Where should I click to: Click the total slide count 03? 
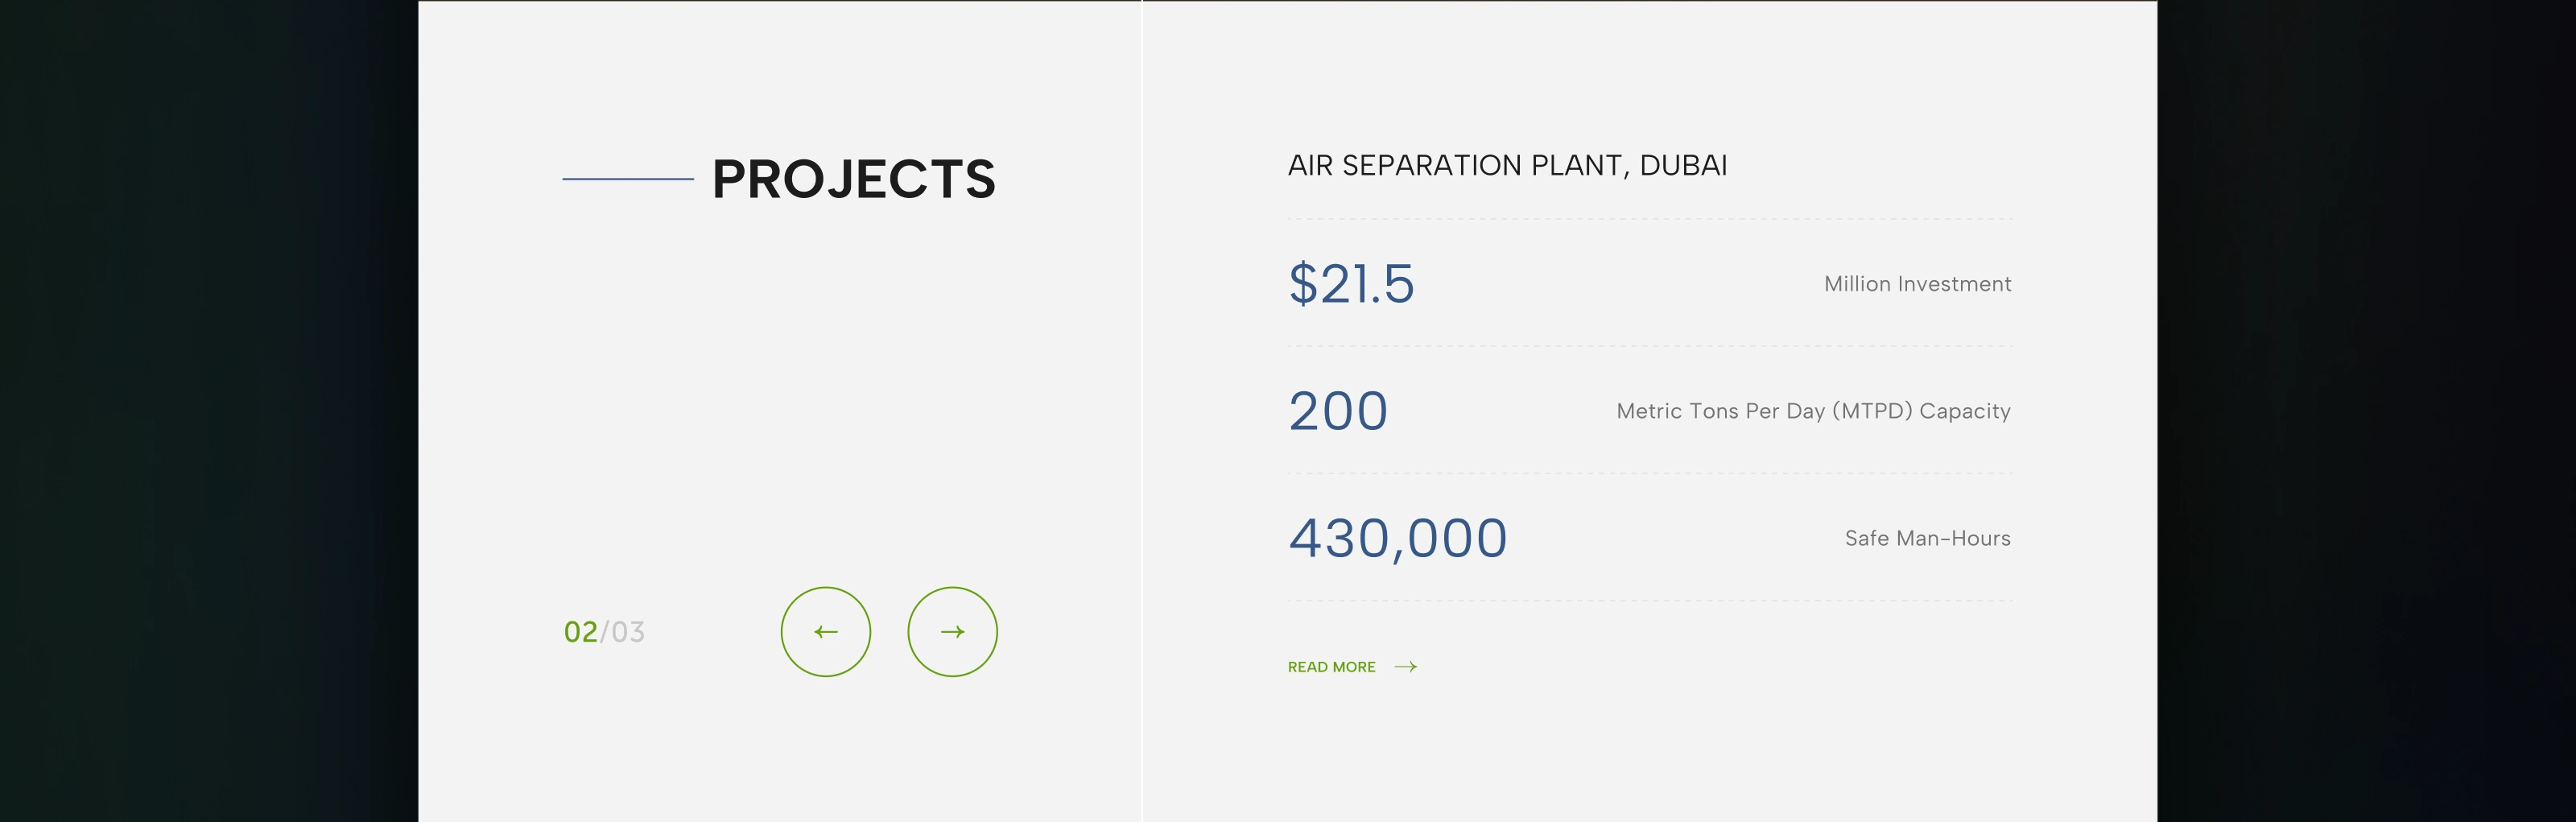[x=628, y=632]
